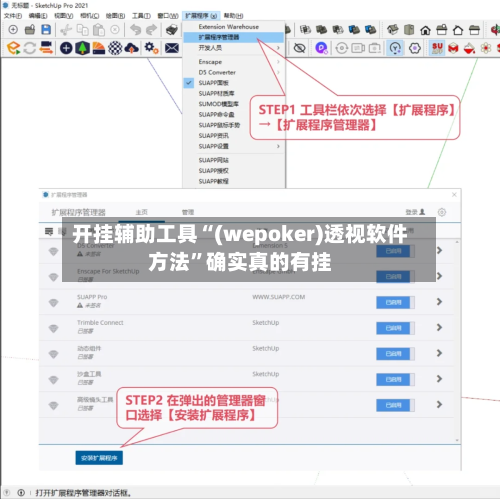Viewport: 500px width, 499px height.
Task: Open the 相机 menu
Action: [89, 16]
